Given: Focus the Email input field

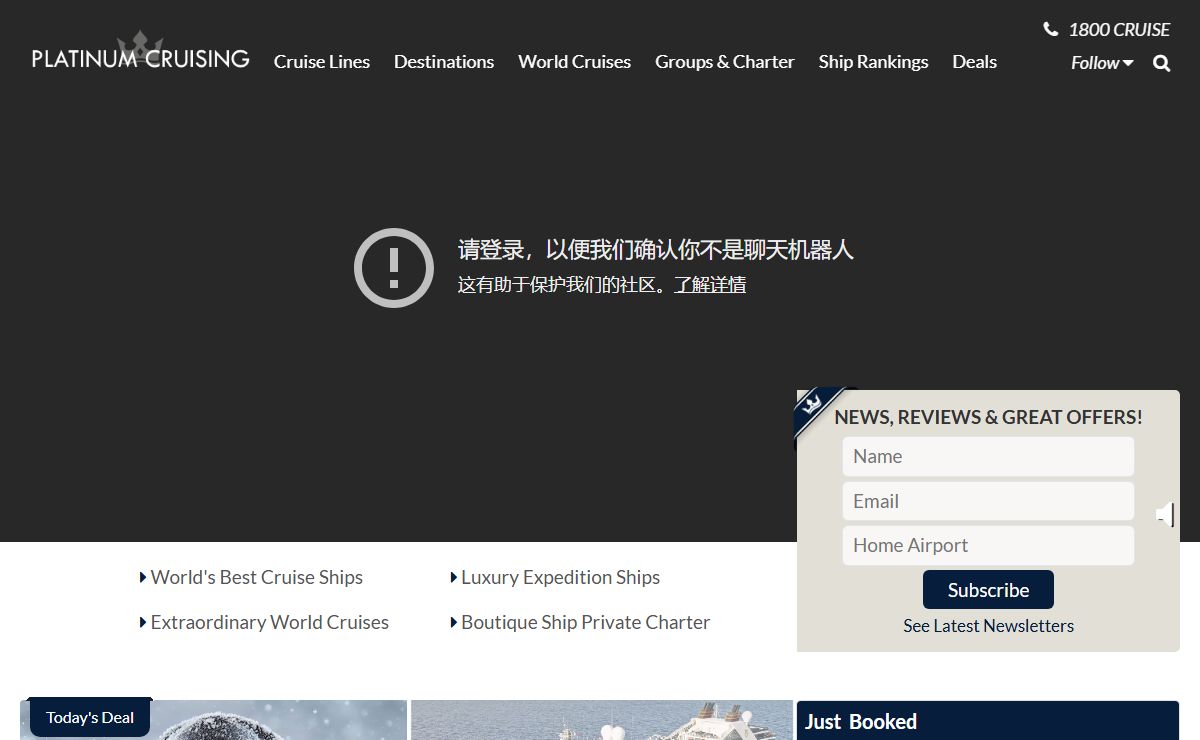Looking at the screenshot, I should 988,501.
